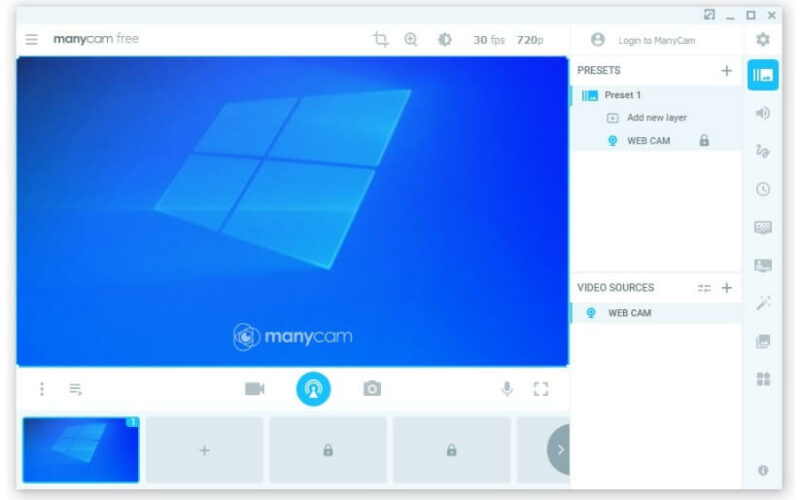The height and width of the screenshot is (500, 800).
Task: Open the grid apps sidebar icon
Action: [x=763, y=379]
